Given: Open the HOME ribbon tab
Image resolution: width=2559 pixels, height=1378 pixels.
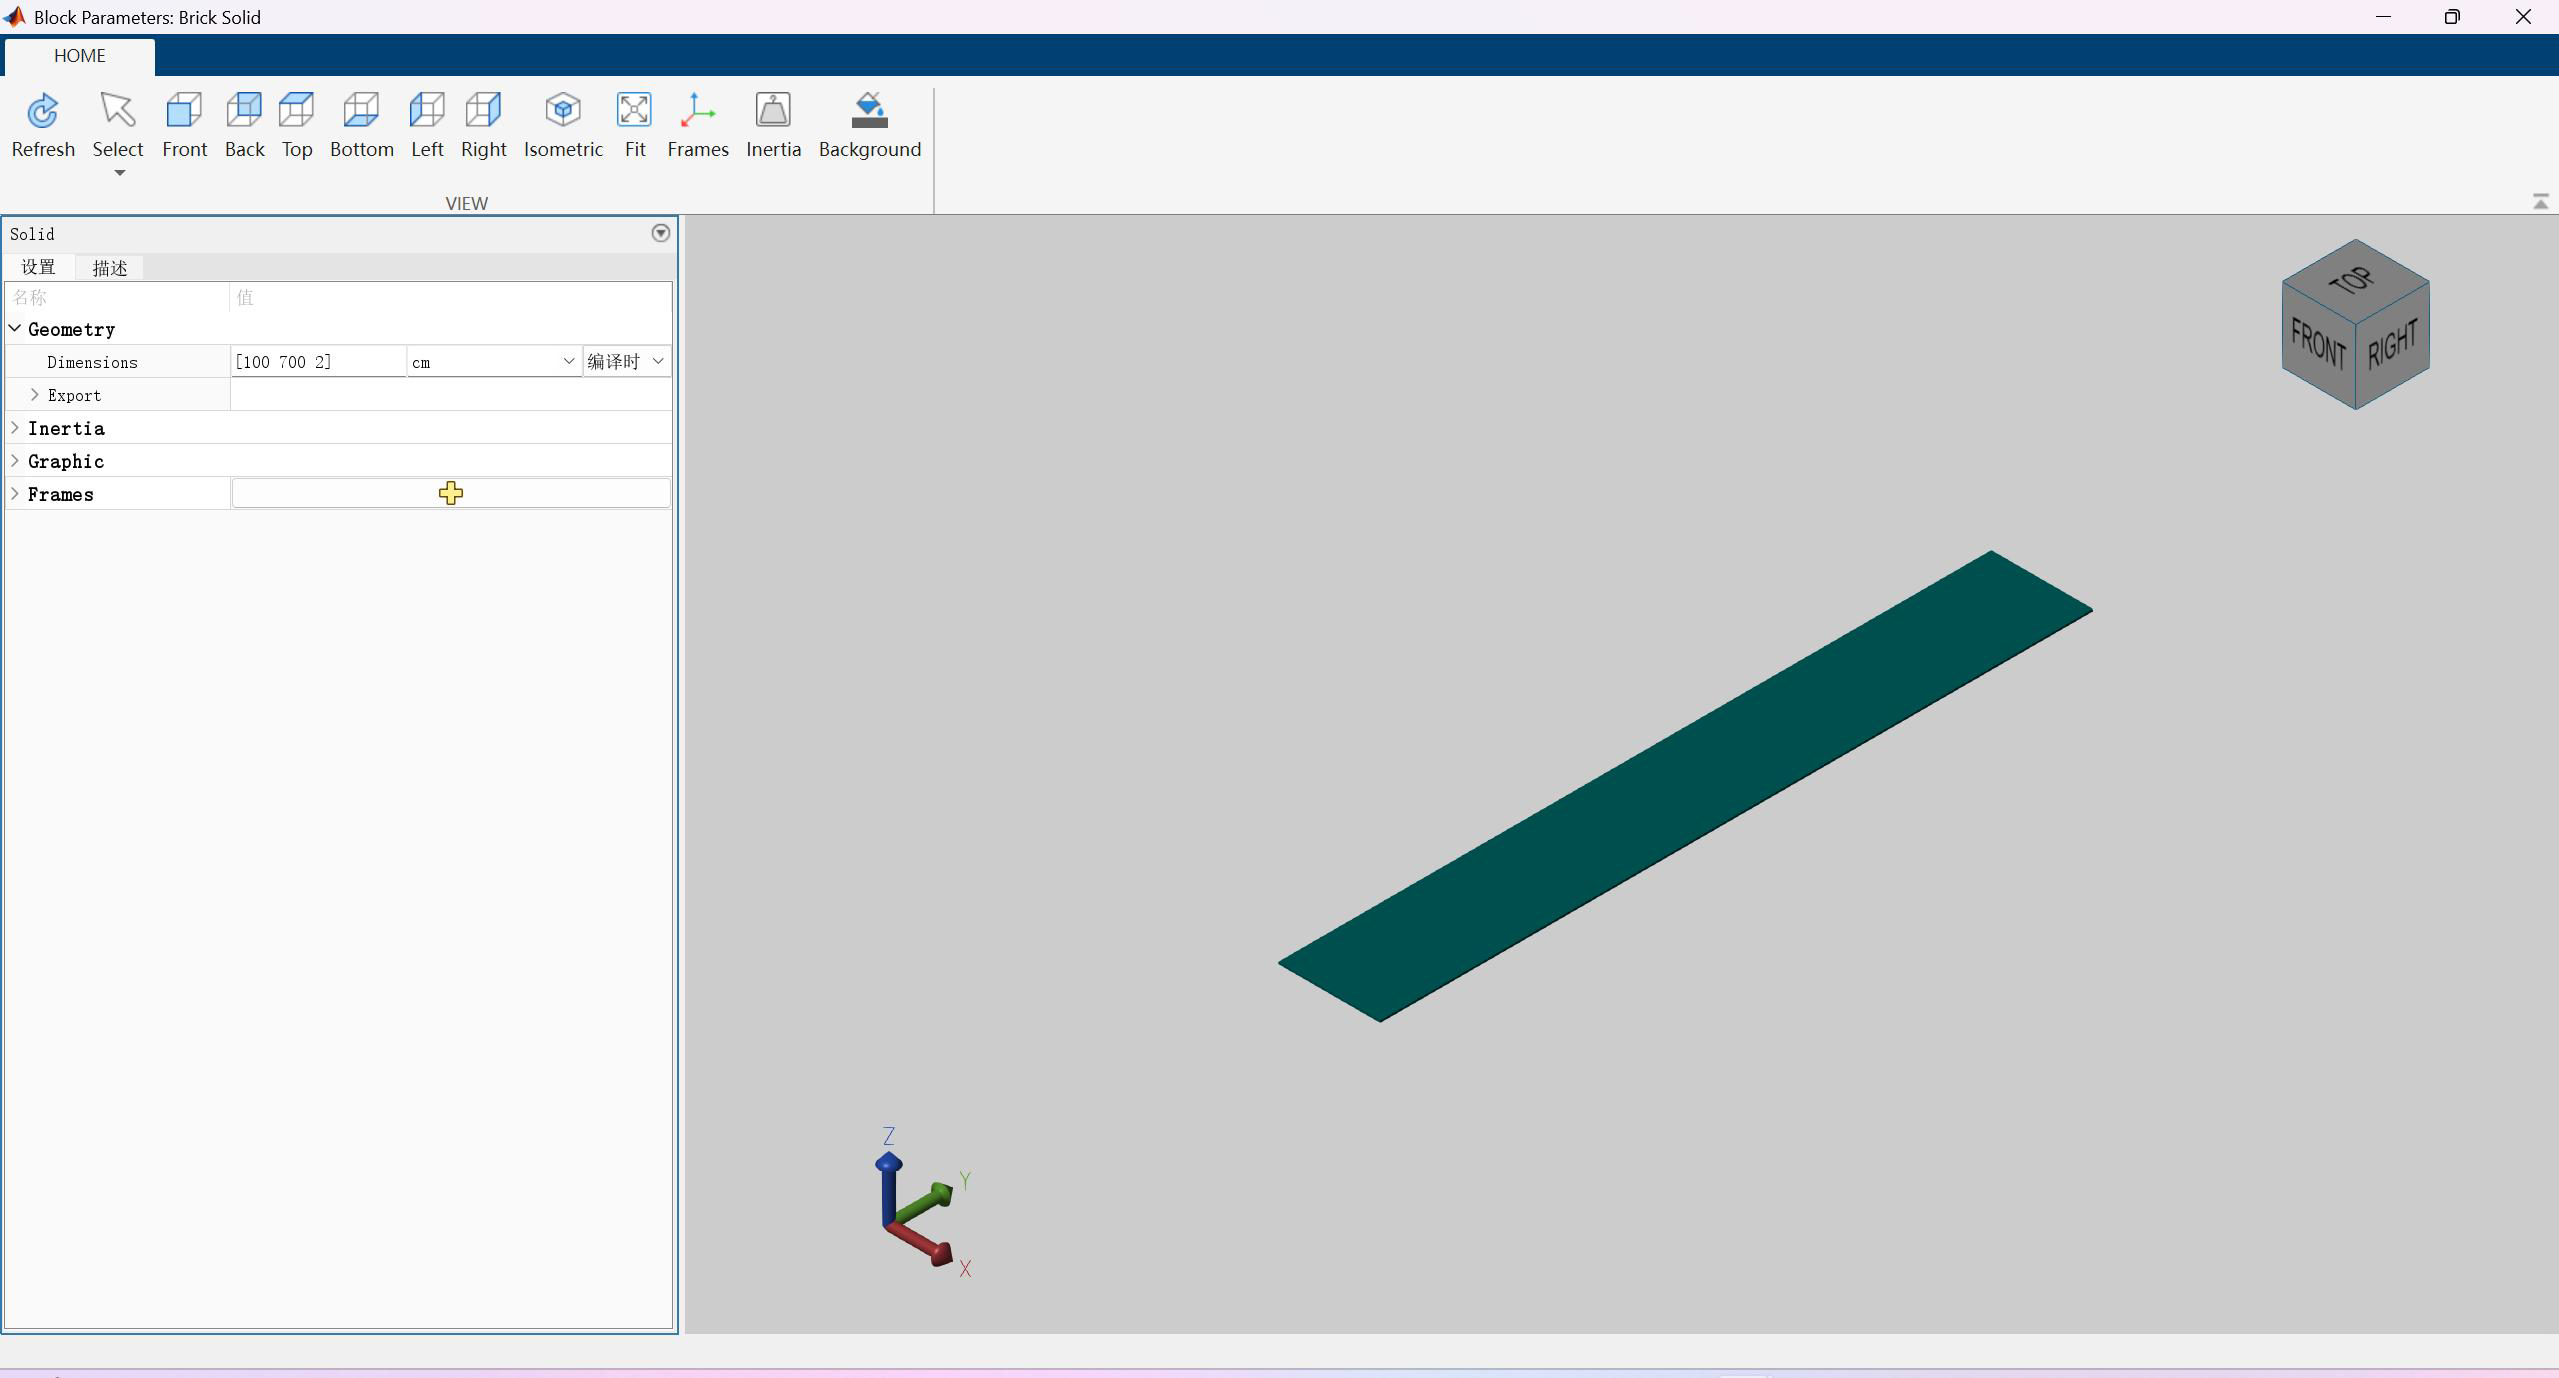Looking at the screenshot, I should 79,56.
